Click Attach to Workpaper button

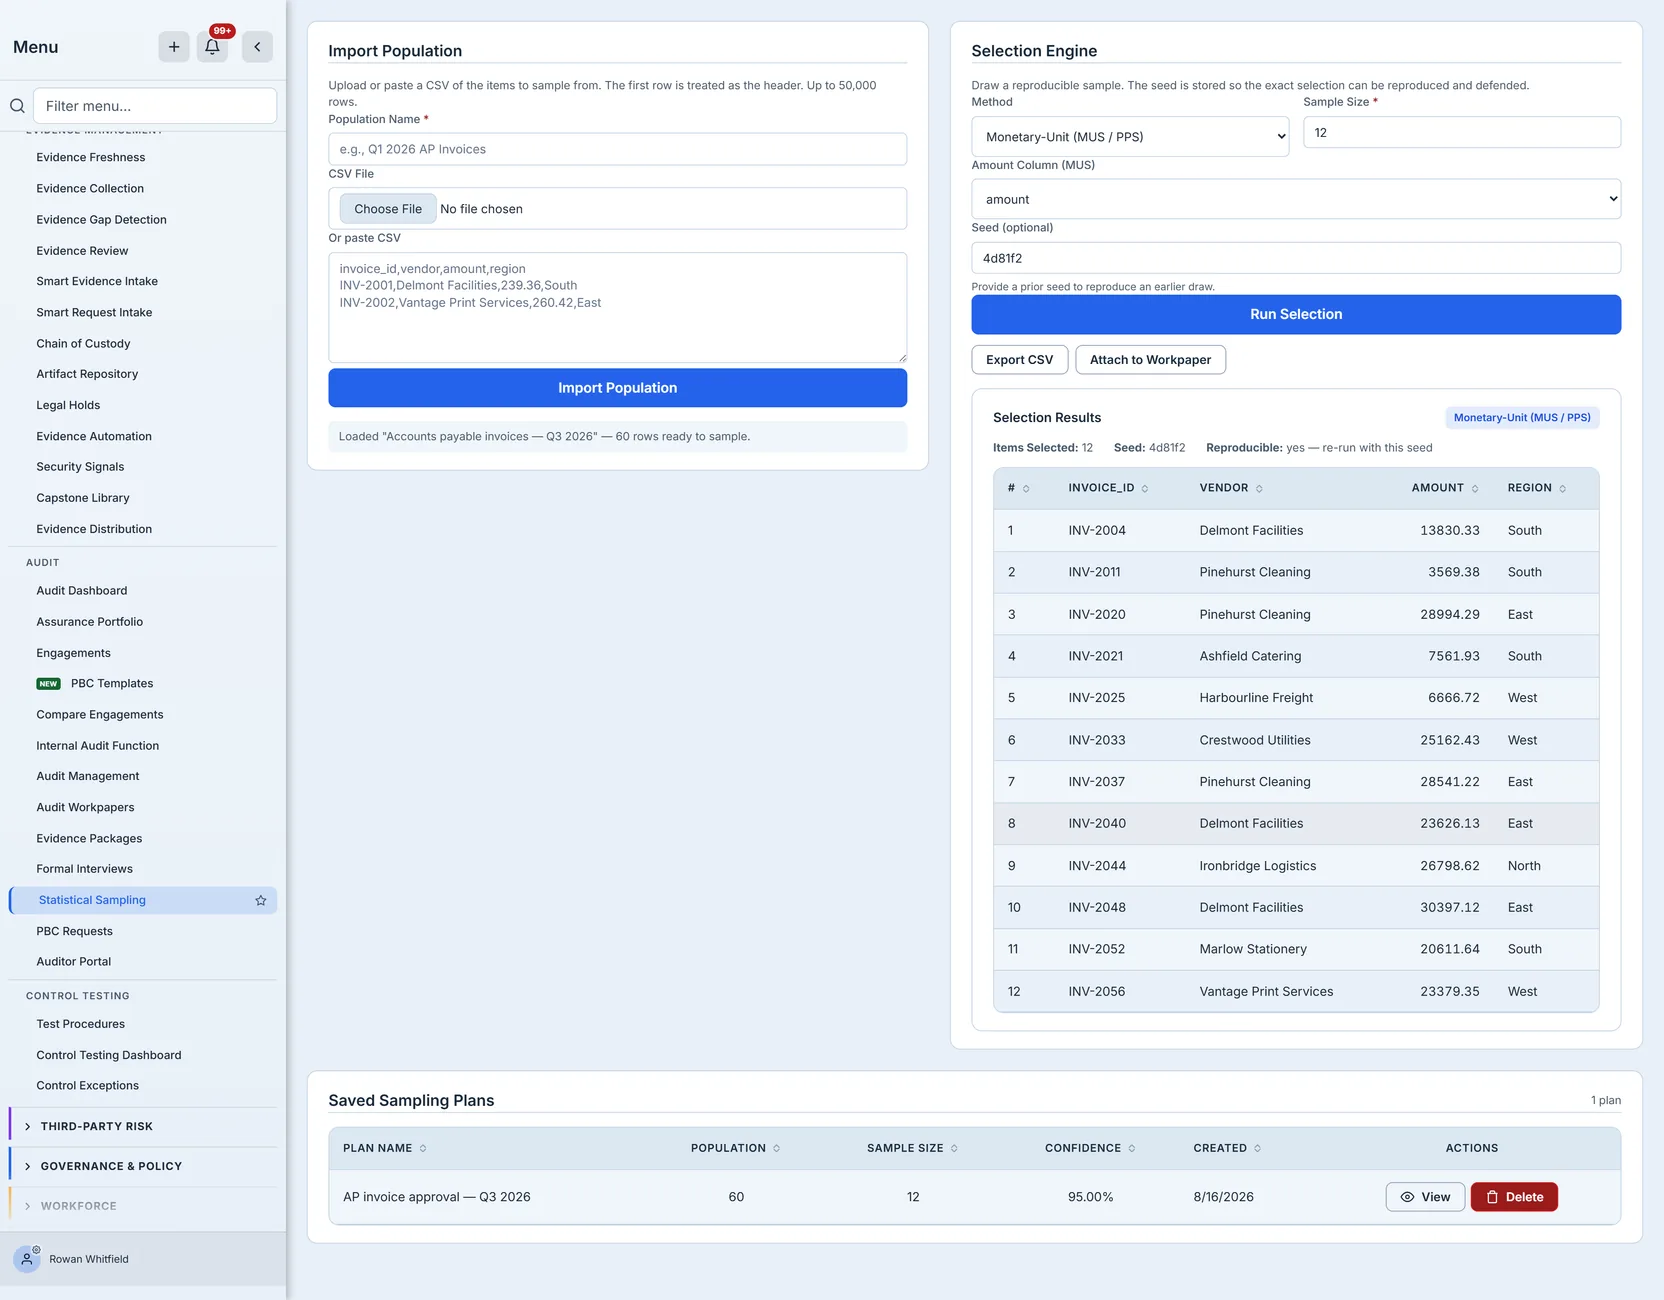[1150, 360]
